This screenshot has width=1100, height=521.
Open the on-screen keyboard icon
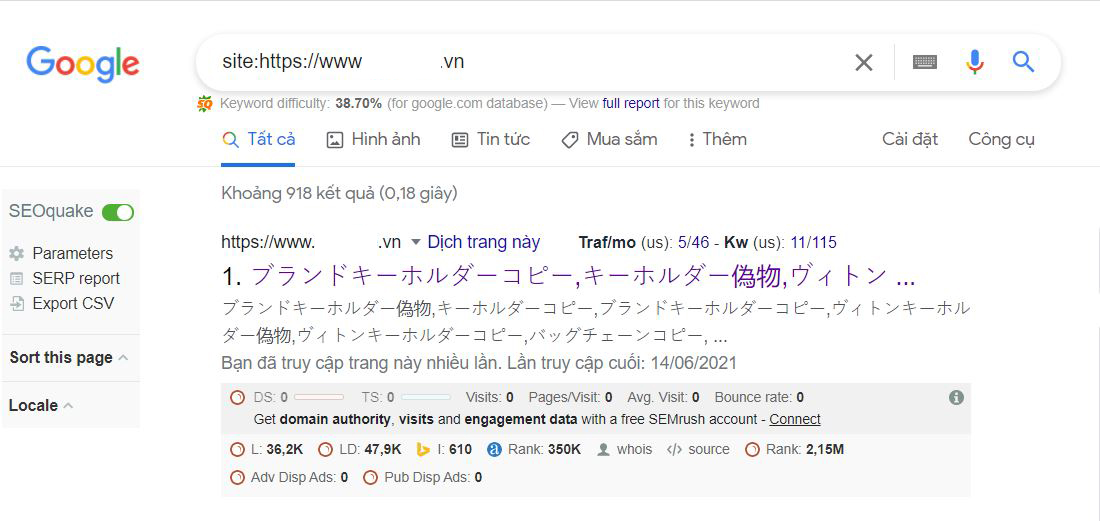click(925, 62)
